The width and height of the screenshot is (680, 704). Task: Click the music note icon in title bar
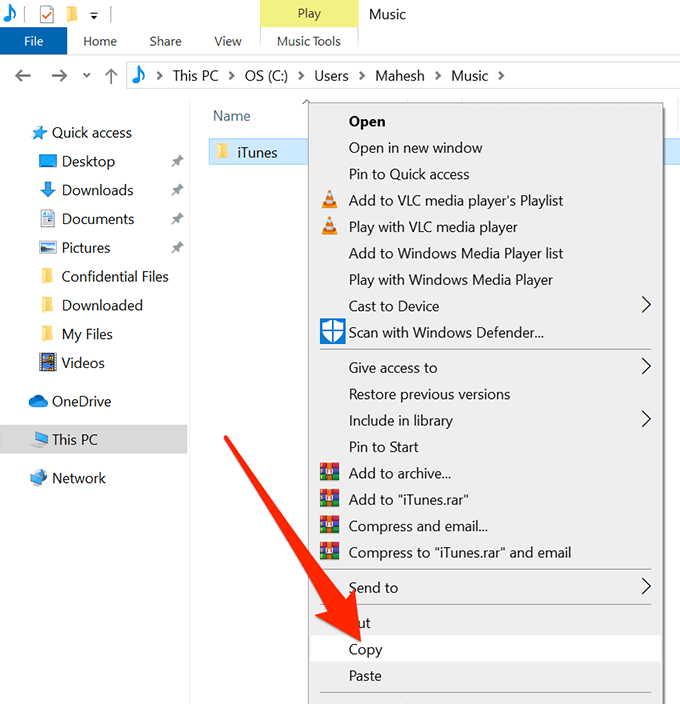(9, 14)
